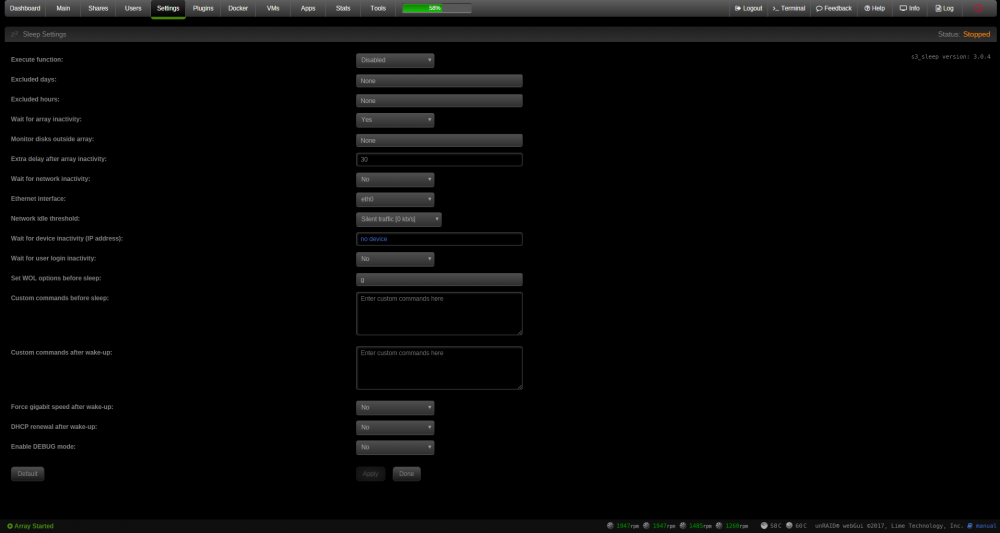Open the Feedback dialog
The image size is (1000, 533).
834,8
